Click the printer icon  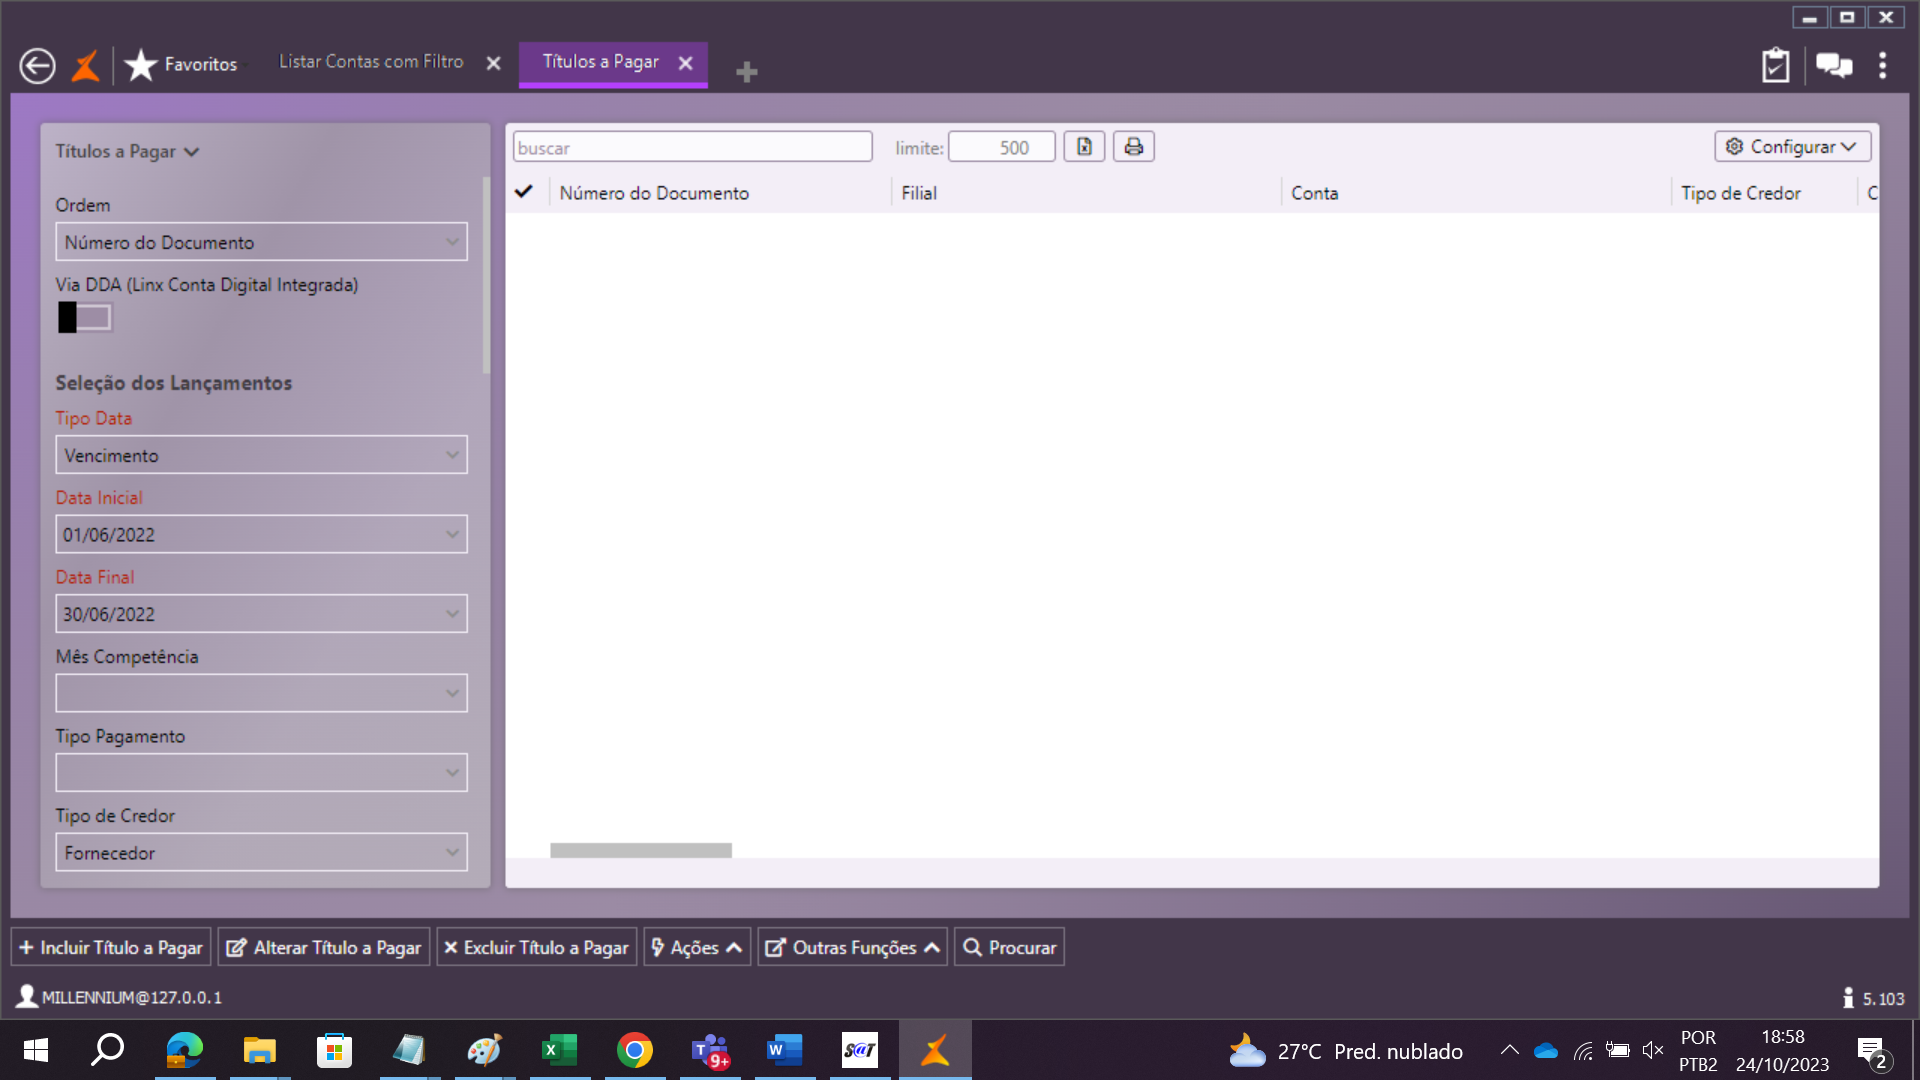[x=1133, y=147]
